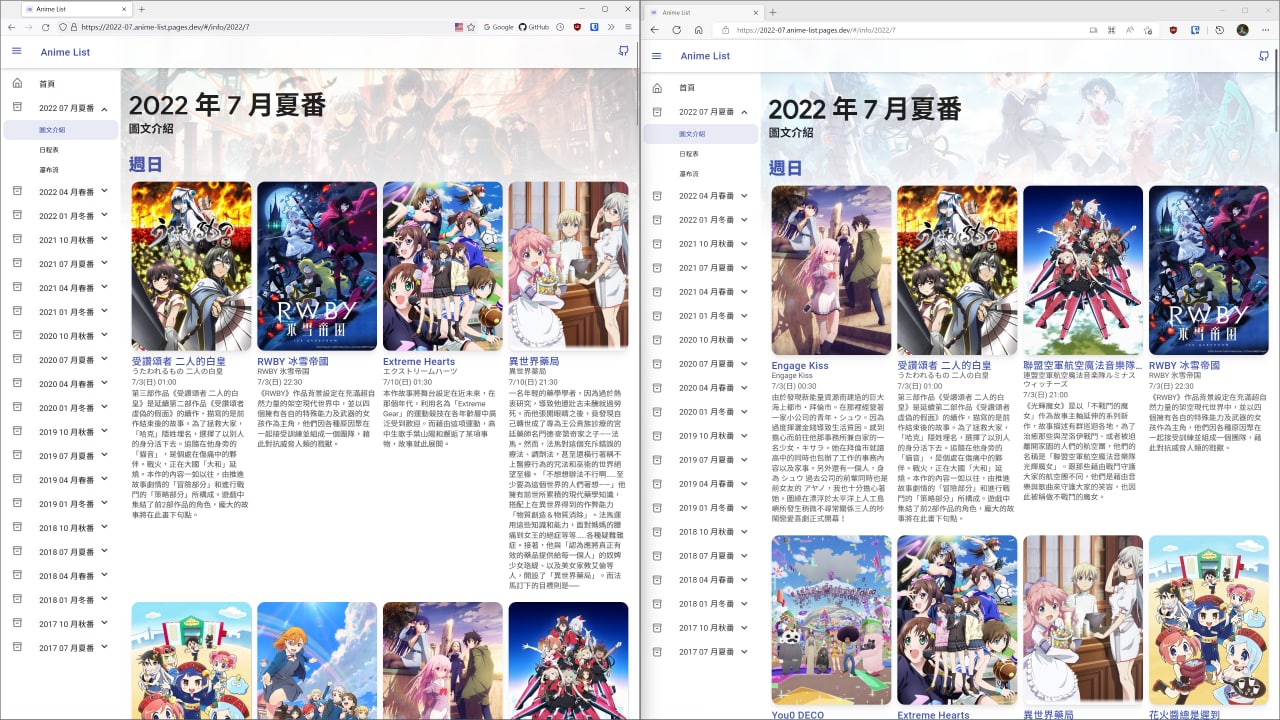
Task: Open the GitHub bookmark in Firefox toolbar
Action: tap(534, 27)
